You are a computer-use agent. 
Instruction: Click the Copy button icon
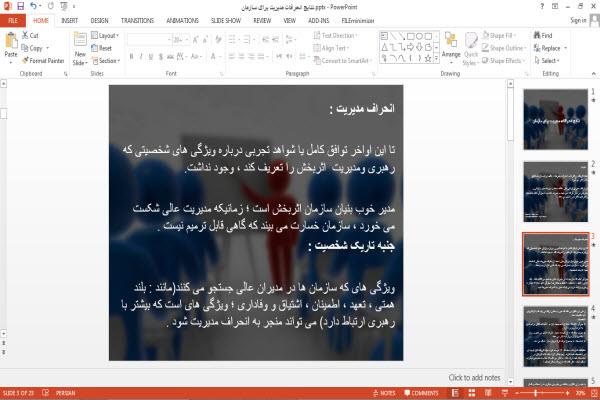25,48
